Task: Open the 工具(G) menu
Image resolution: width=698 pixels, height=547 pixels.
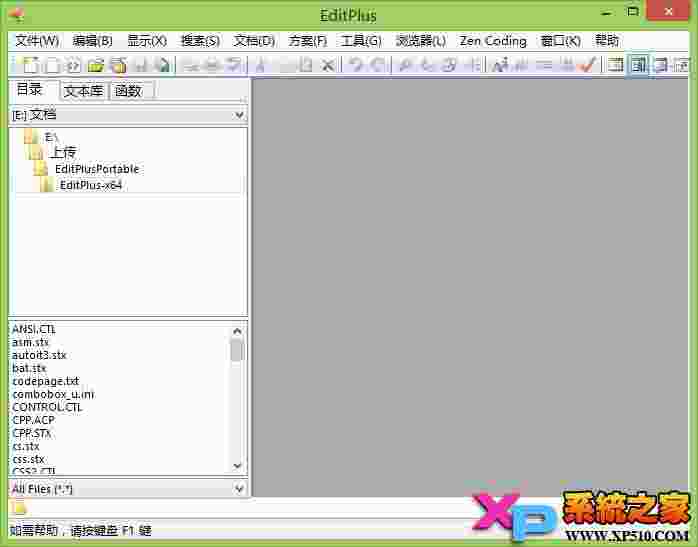Action: point(361,41)
